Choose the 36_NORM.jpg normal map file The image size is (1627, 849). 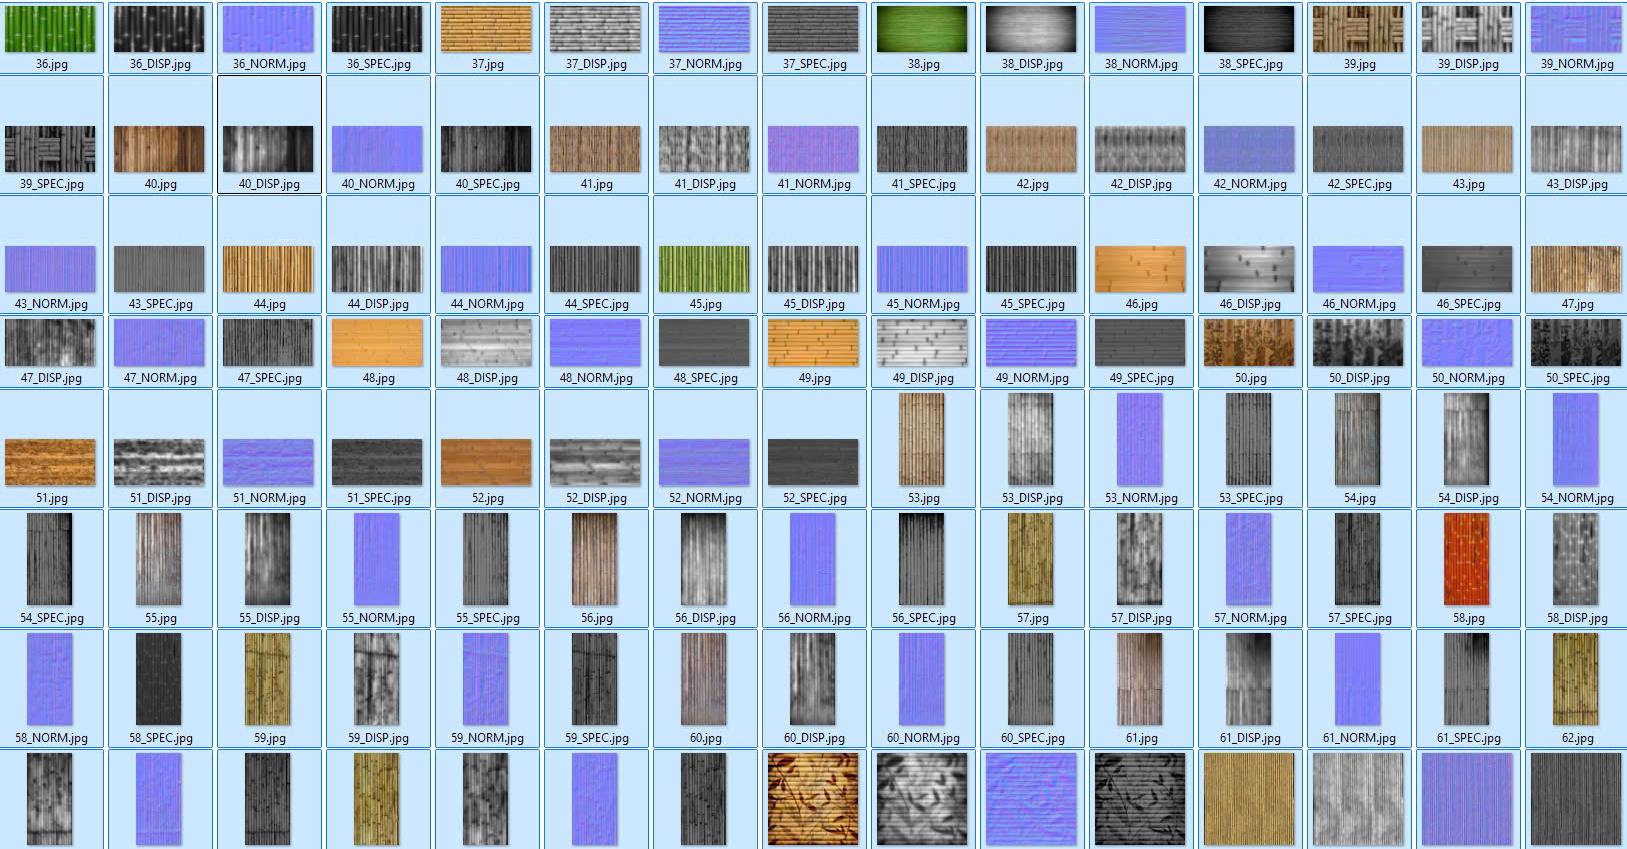268,30
